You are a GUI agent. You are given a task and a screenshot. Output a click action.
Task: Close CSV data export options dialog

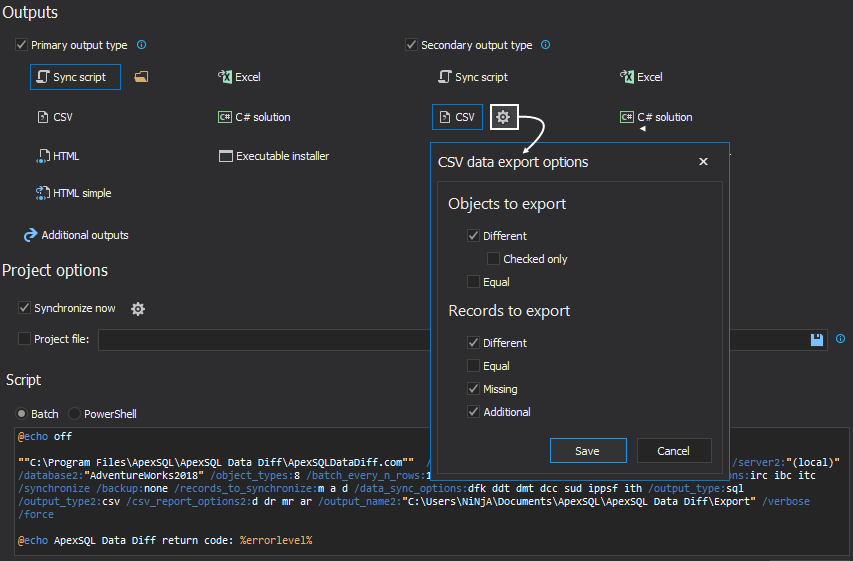[x=703, y=162]
